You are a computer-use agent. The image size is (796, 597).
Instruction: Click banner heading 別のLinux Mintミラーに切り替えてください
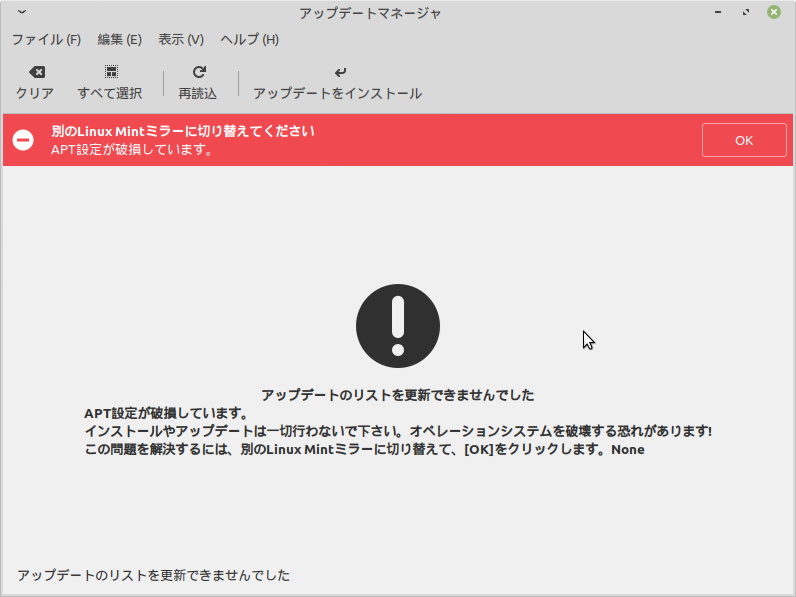[x=183, y=131]
